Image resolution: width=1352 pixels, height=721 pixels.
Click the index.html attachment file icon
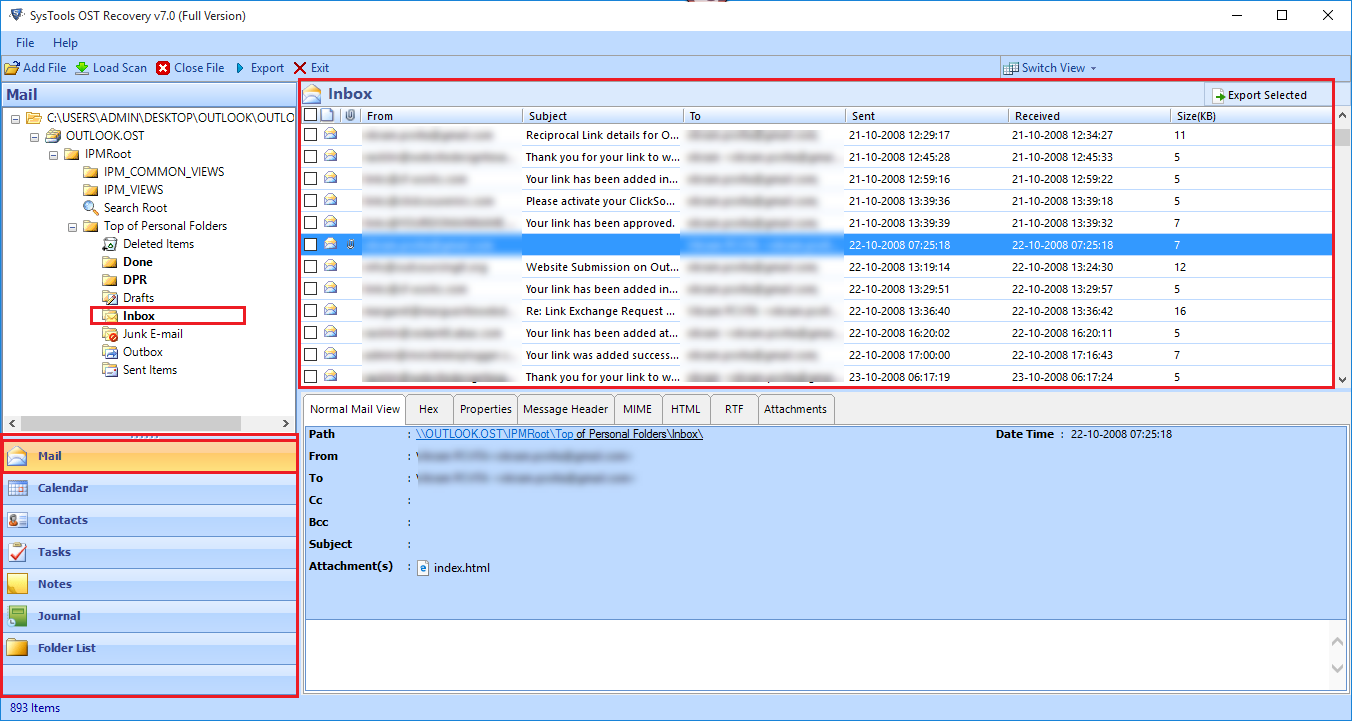[x=423, y=568]
